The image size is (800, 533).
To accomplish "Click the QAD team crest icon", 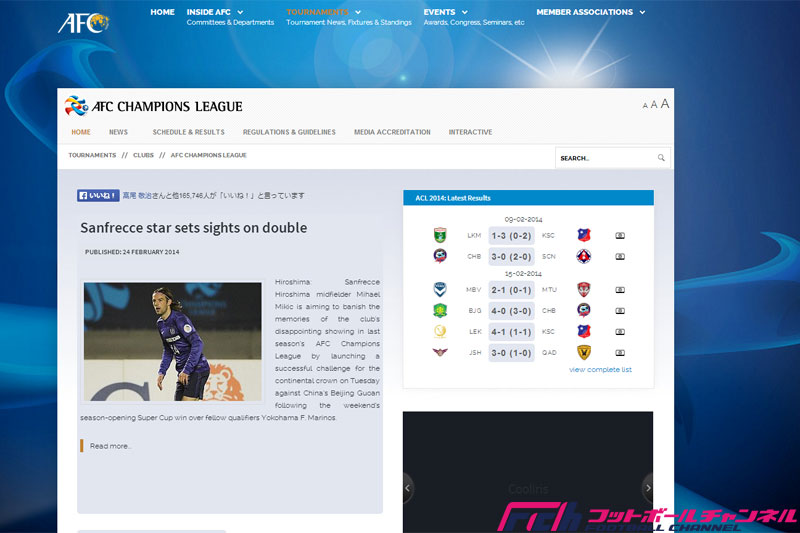I will pyautogui.click(x=584, y=352).
